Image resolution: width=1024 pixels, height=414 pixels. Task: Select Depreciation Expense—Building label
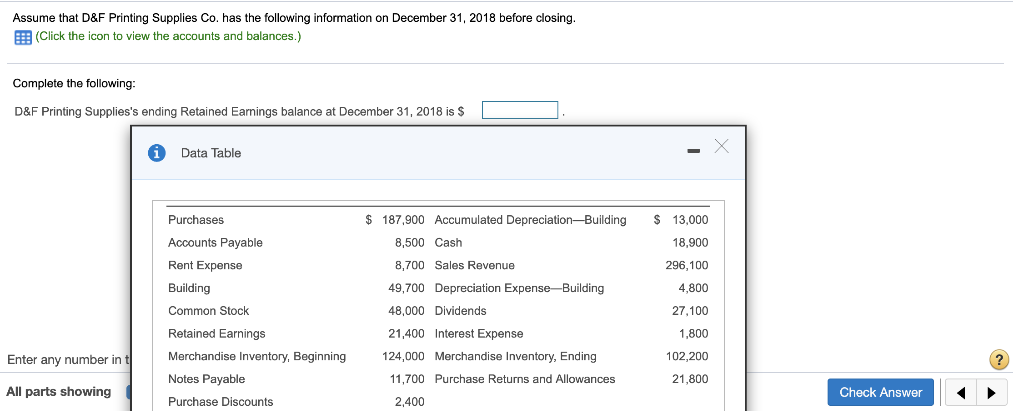click(519, 288)
